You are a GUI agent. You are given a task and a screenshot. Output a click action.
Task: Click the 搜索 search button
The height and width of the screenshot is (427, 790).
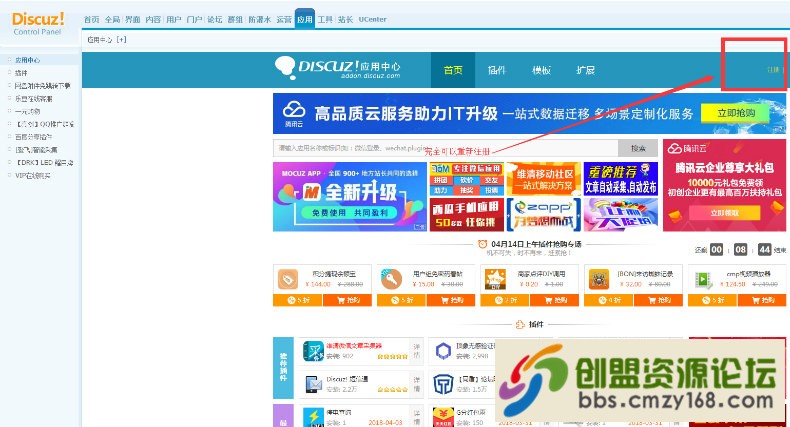click(x=638, y=148)
